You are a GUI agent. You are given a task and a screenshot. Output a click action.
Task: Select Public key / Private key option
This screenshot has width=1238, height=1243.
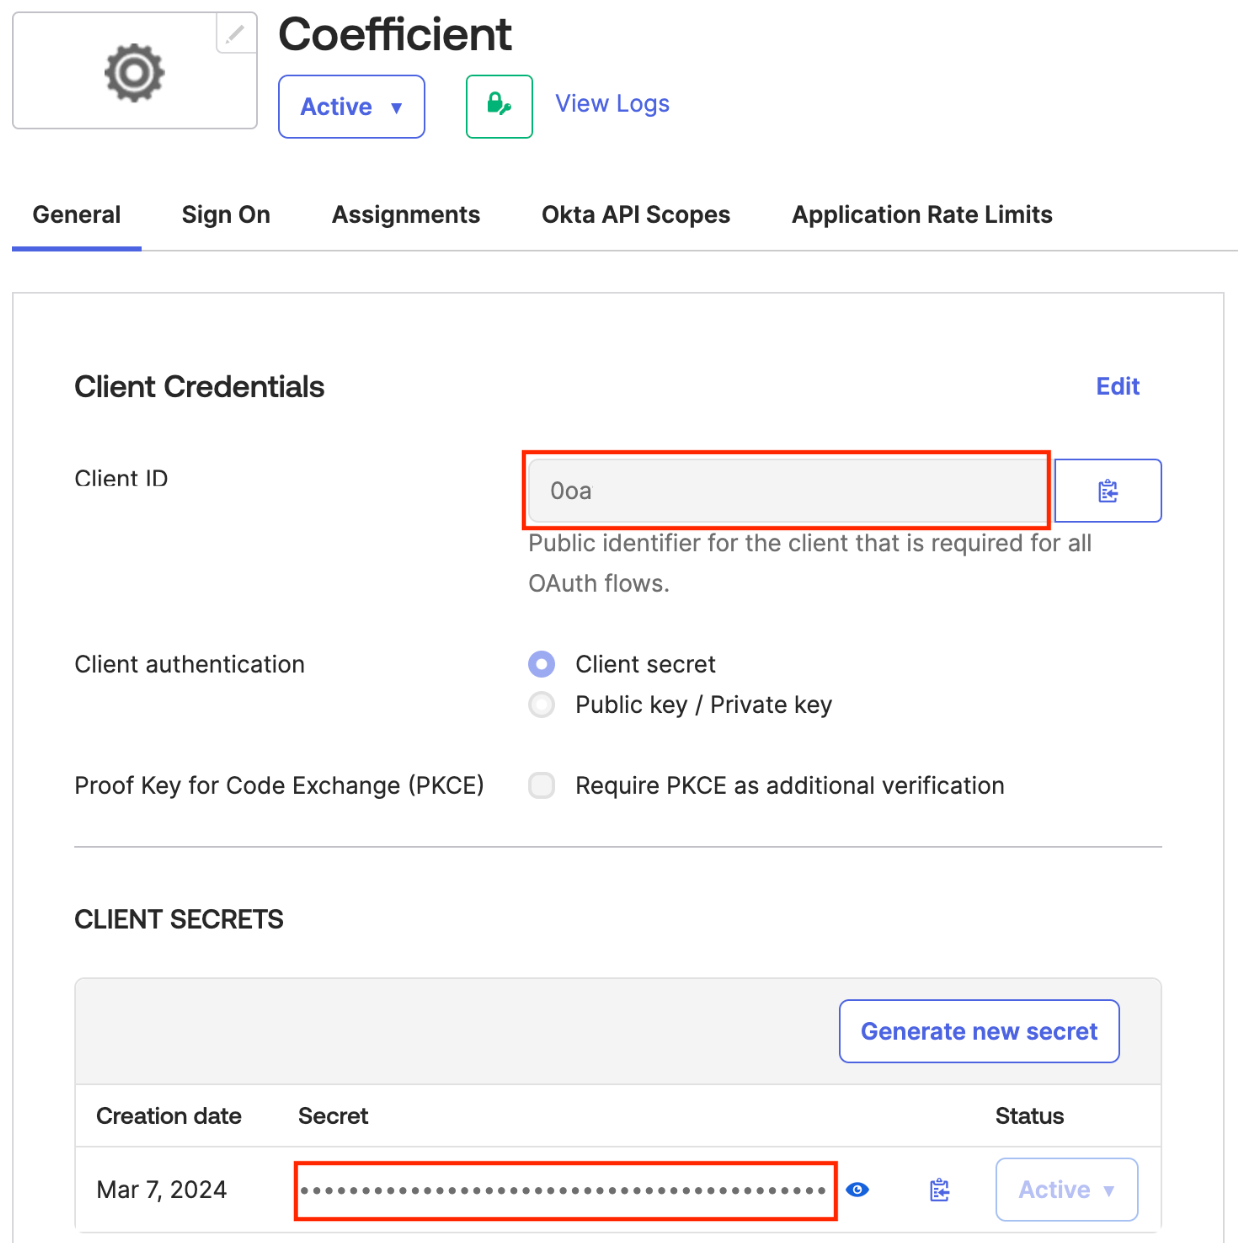(541, 705)
